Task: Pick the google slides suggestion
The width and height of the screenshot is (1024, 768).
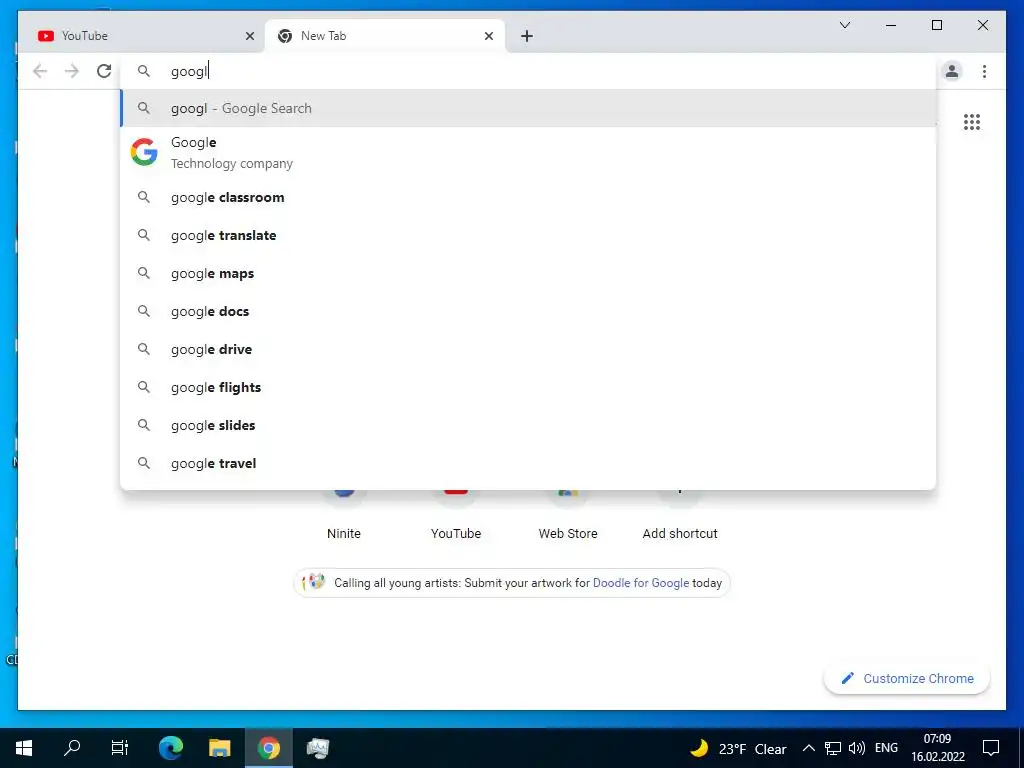Action: [x=528, y=425]
